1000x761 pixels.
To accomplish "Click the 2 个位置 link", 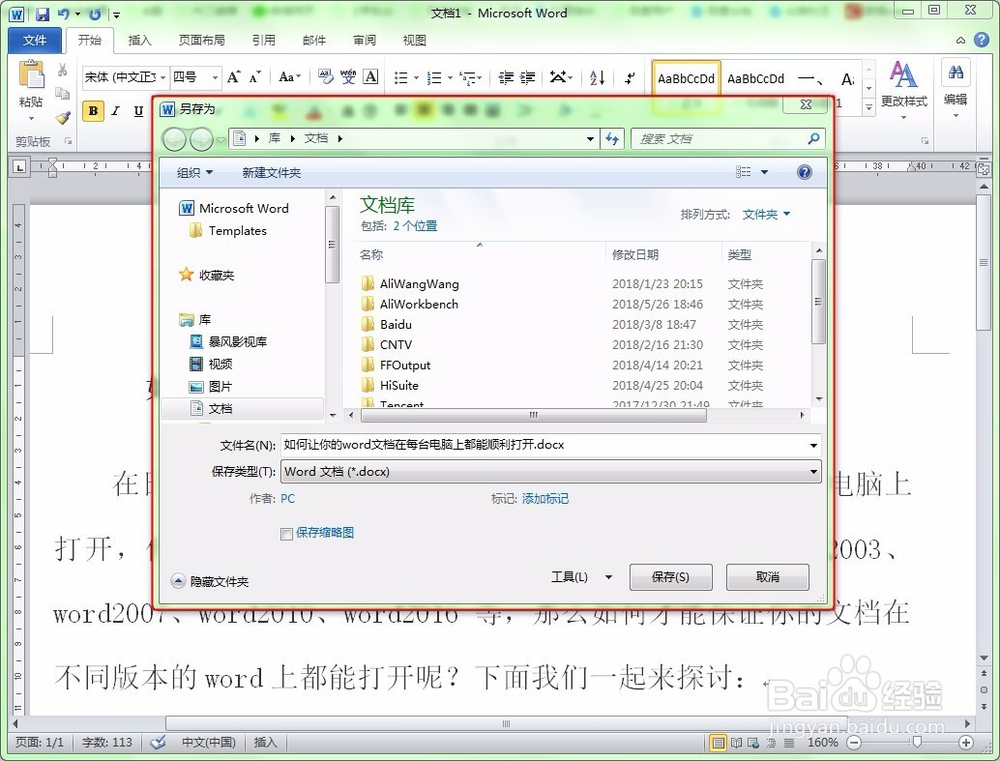I will coord(415,226).
